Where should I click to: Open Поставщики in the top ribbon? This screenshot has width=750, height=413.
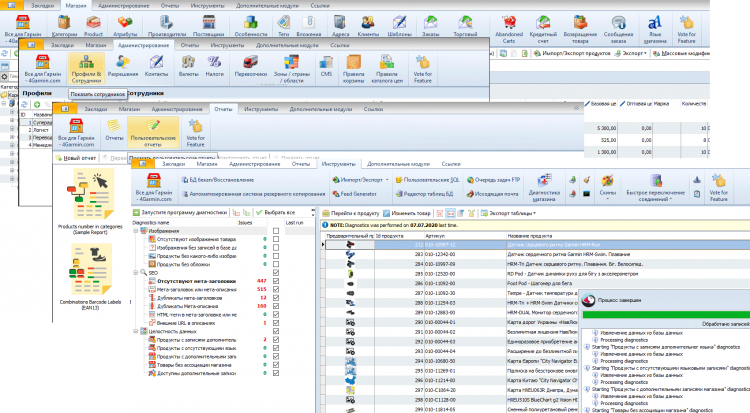209,26
